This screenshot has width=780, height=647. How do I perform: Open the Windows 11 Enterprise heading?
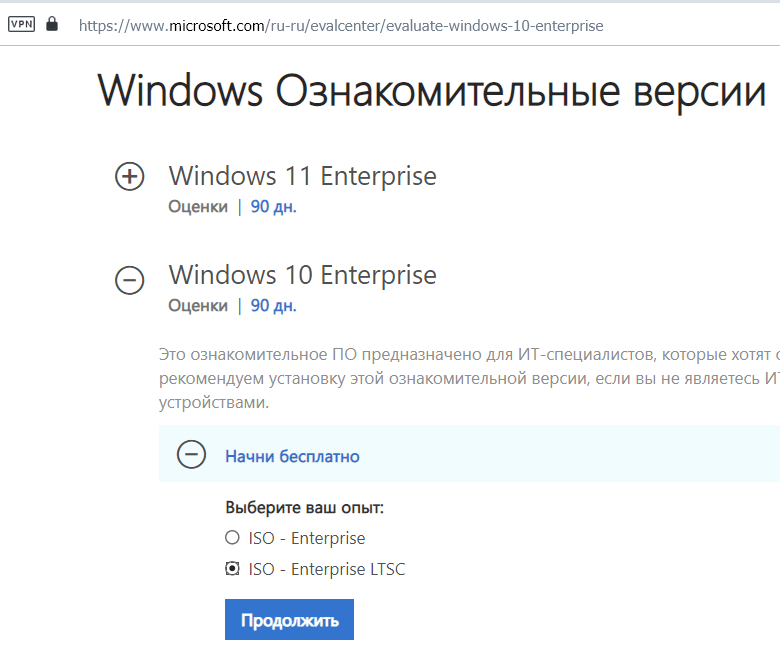(302, 176)
